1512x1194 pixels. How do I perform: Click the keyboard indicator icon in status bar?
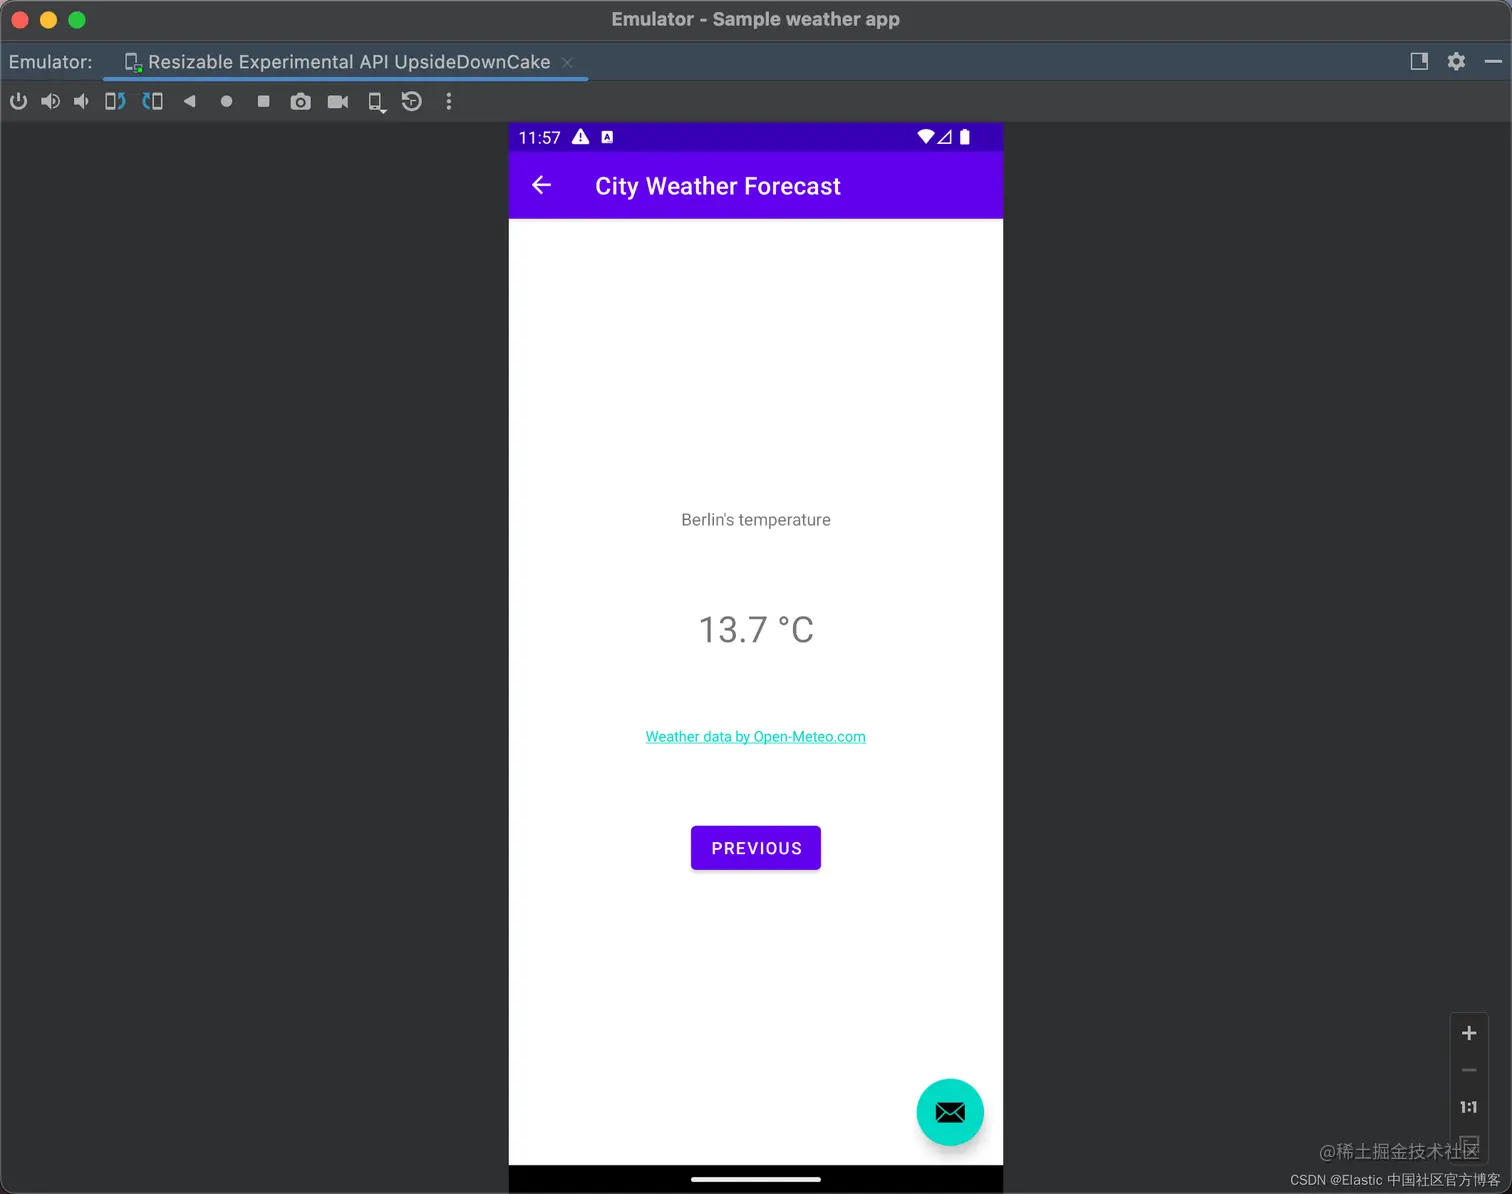[x=607, y=137]
